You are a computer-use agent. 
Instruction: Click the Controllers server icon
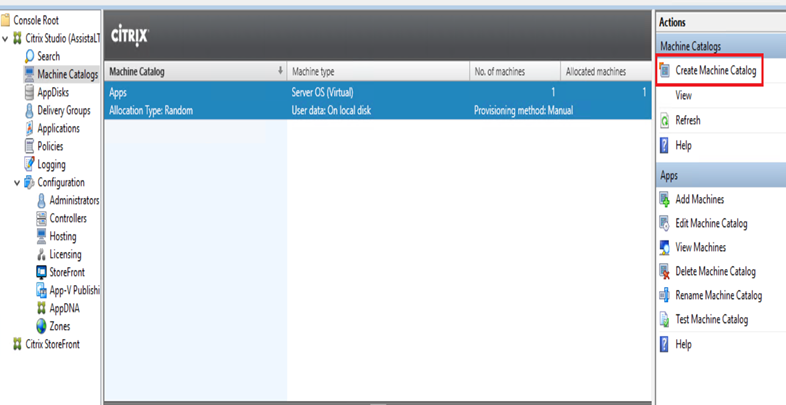tap(42, 219)
